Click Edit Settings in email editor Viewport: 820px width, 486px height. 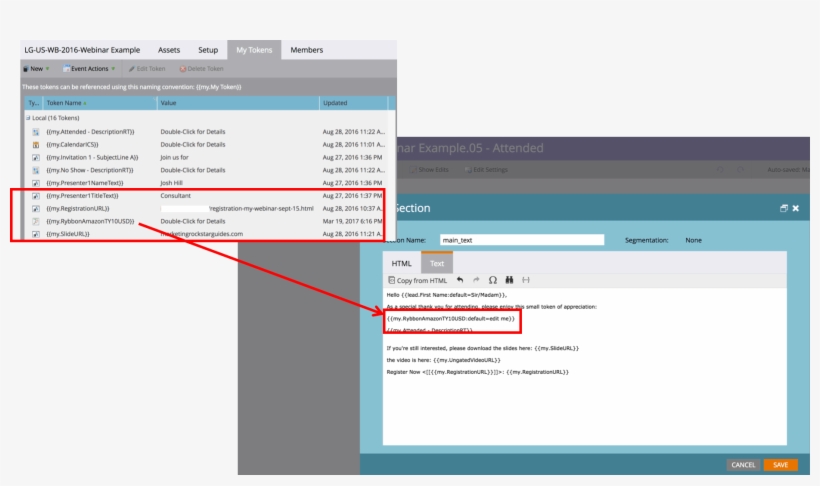pyautogui.click(x=486, y=169)
